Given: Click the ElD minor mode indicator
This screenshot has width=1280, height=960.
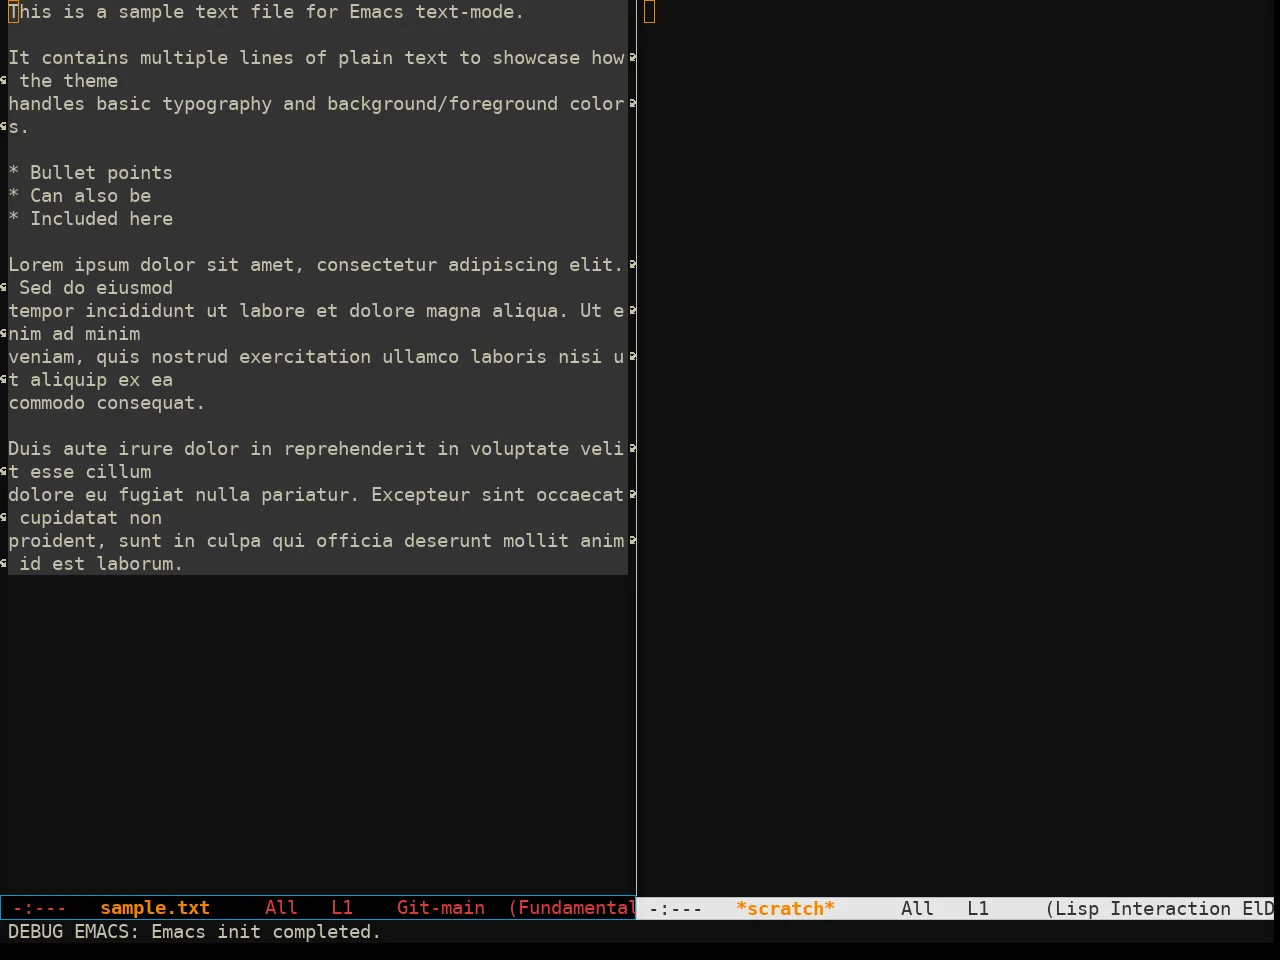Looking at the screenshot, I should click(x=1258, y=909).
